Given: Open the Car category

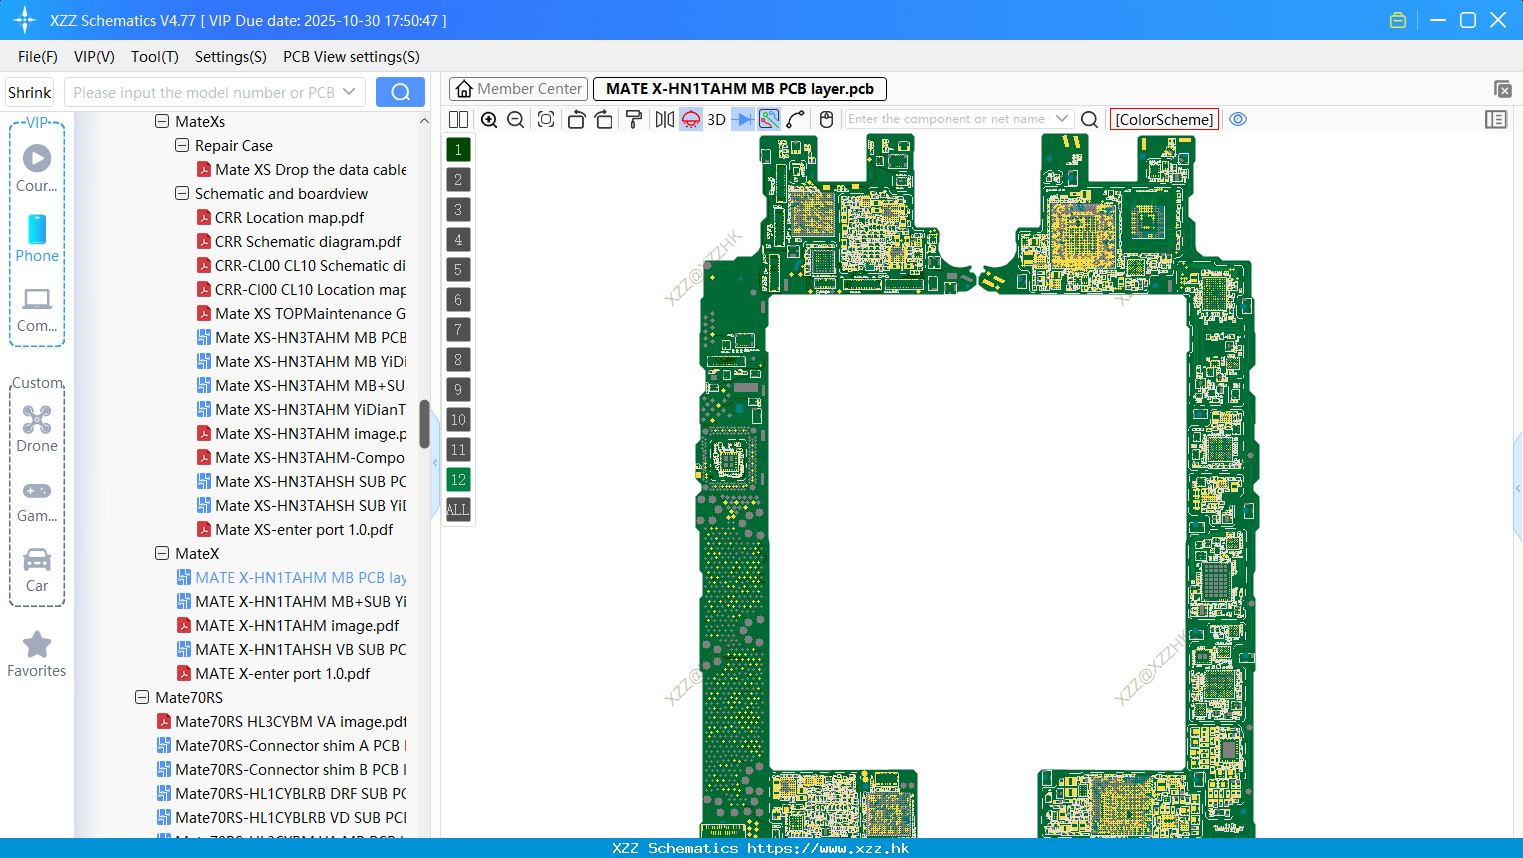Looking at the screenshot, I should [37, 569].
